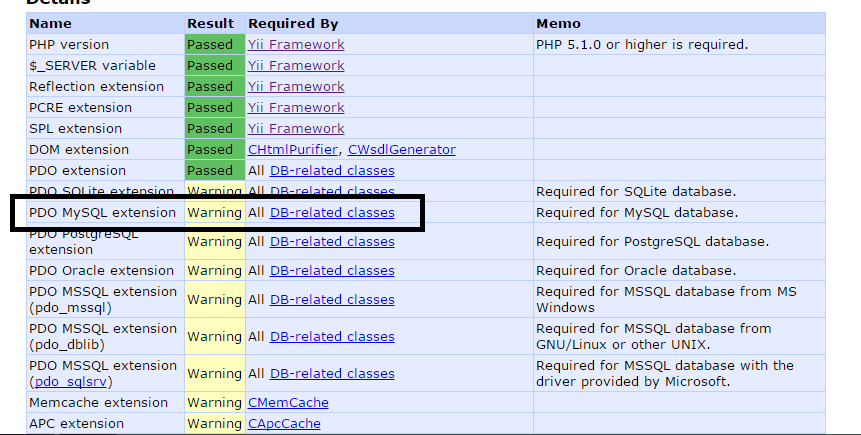This screenshot has height=435, width=861.
Task: Select the Memcache extension name cell
Action: click(x=105, y=403)
